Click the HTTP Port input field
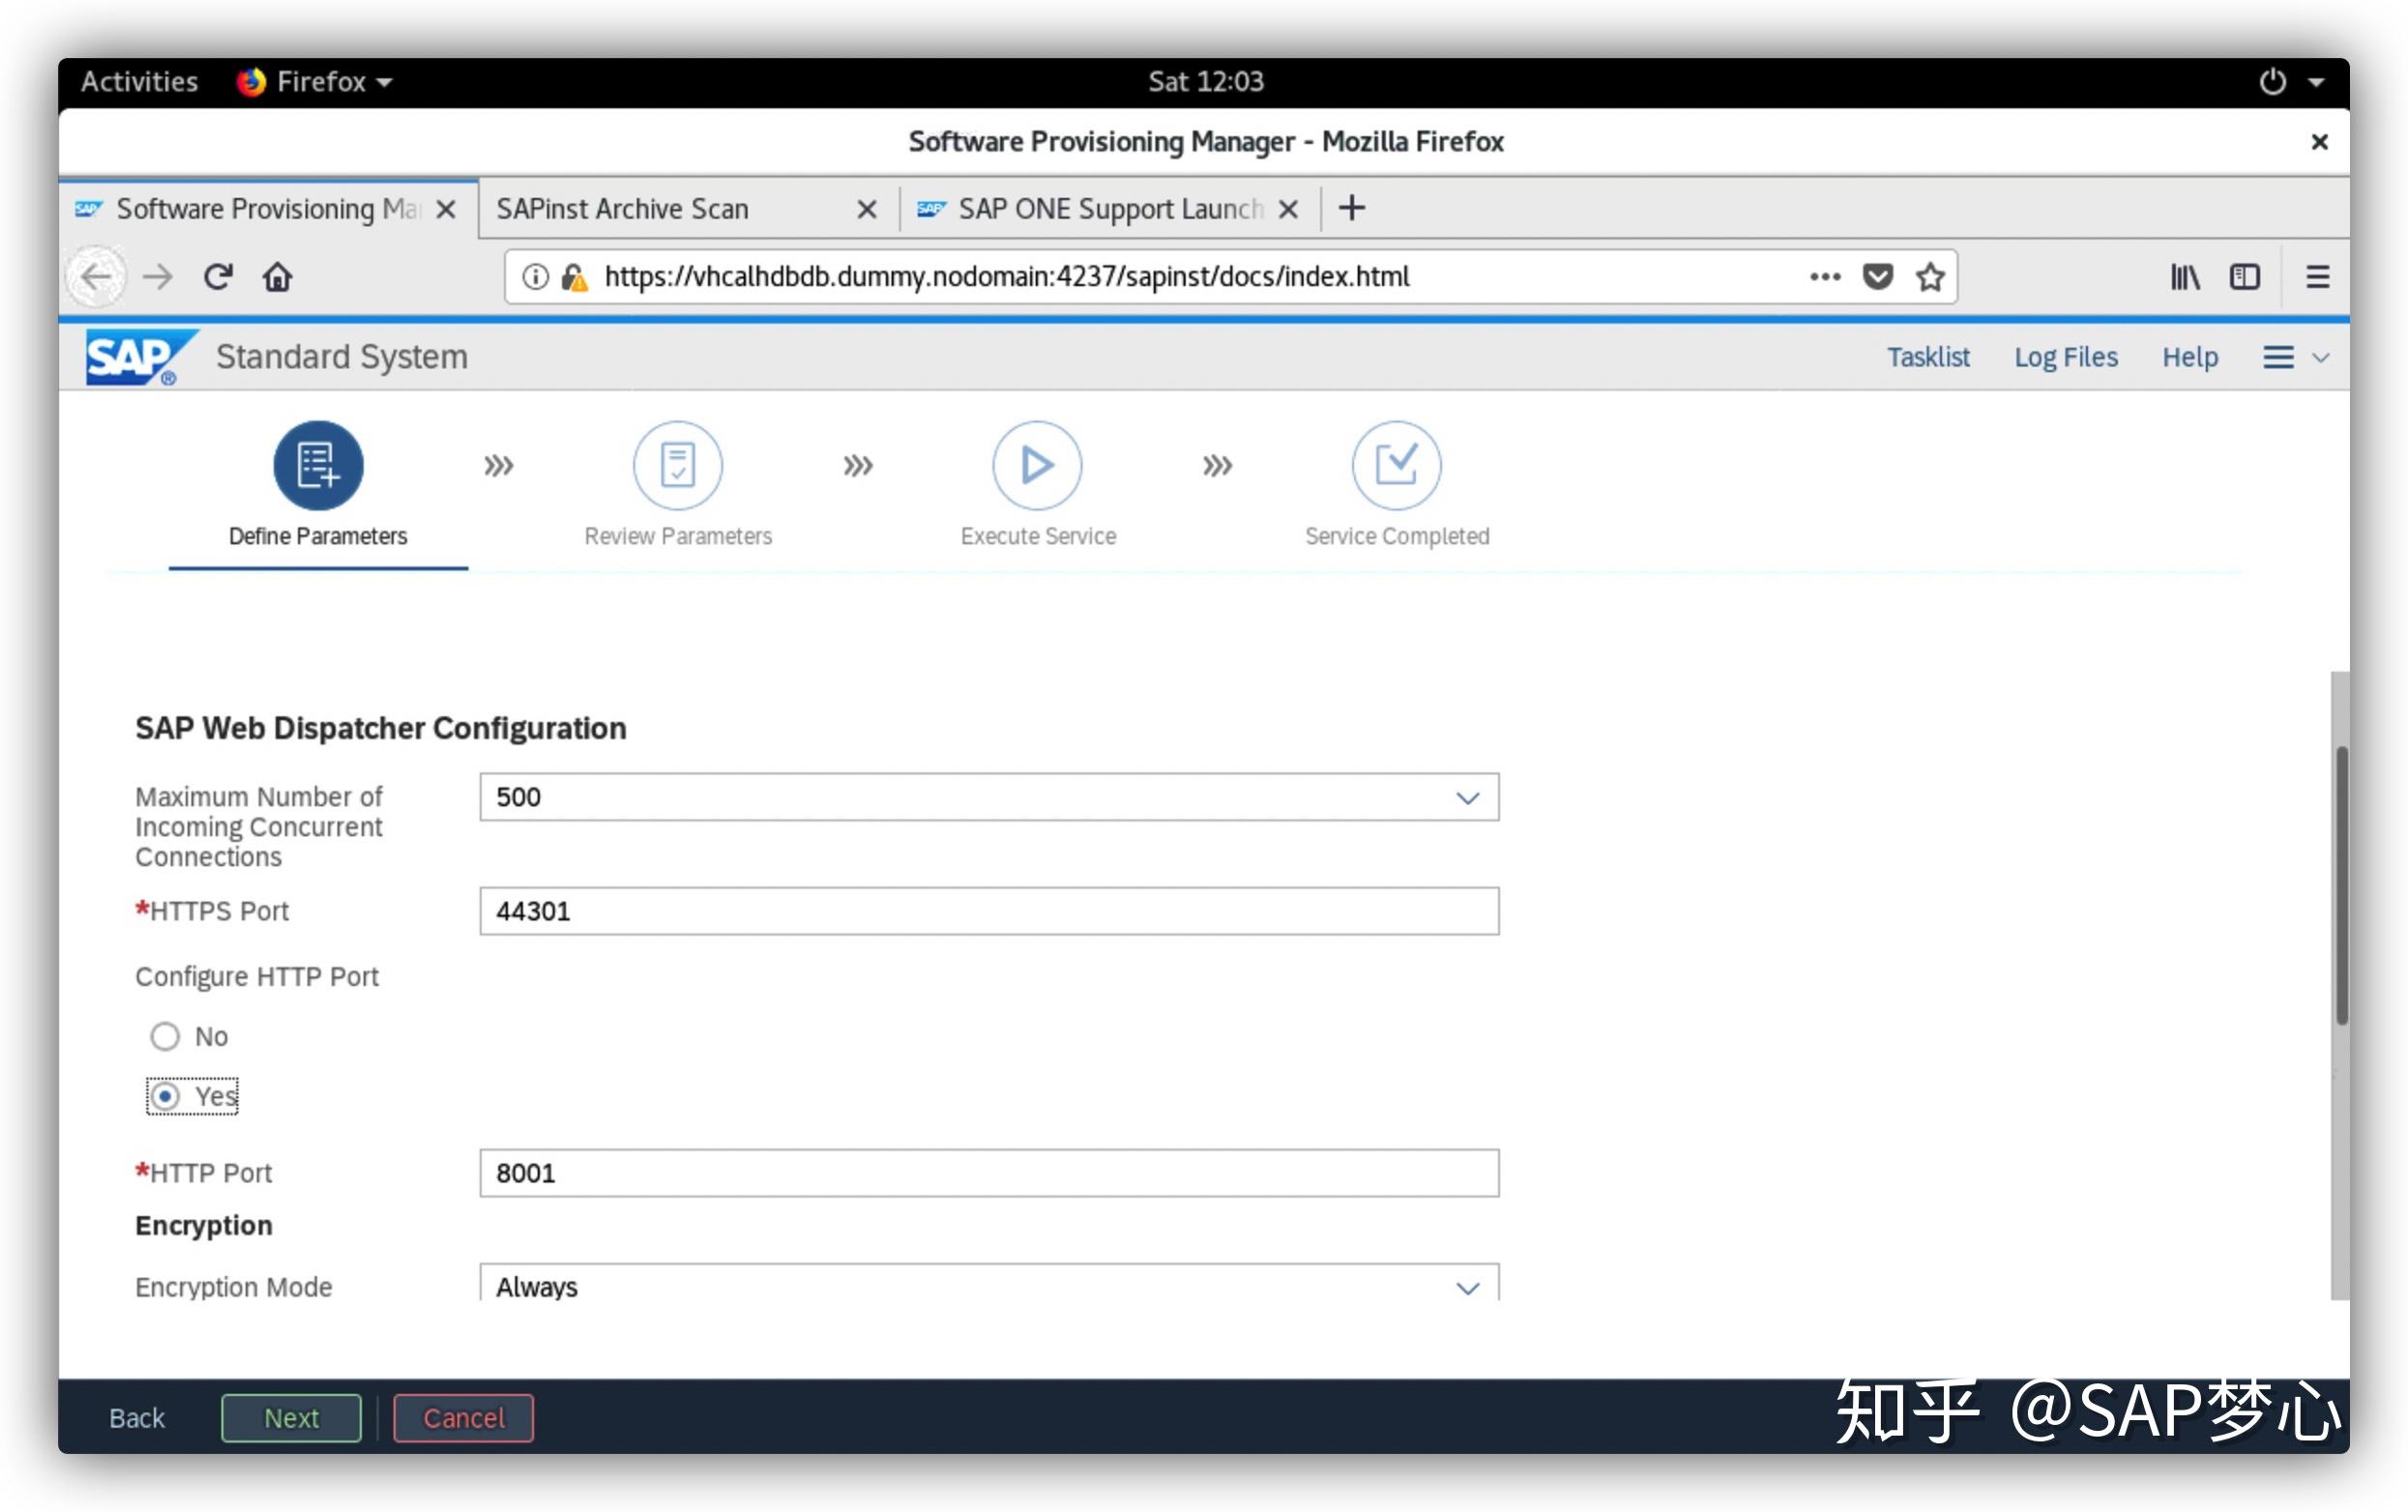 [989, 1173]
